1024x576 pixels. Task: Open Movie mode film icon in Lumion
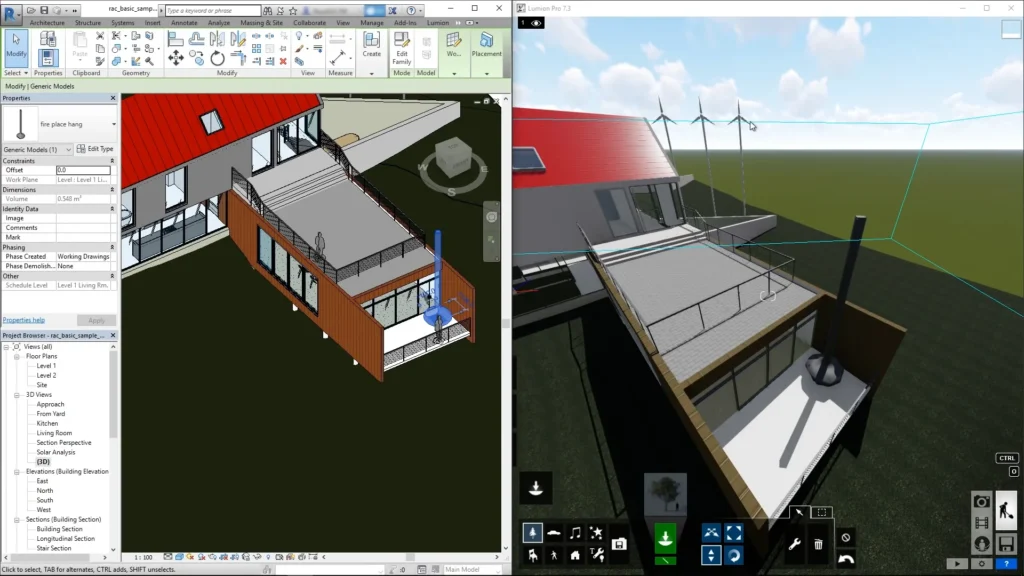[x=982, y=522]
